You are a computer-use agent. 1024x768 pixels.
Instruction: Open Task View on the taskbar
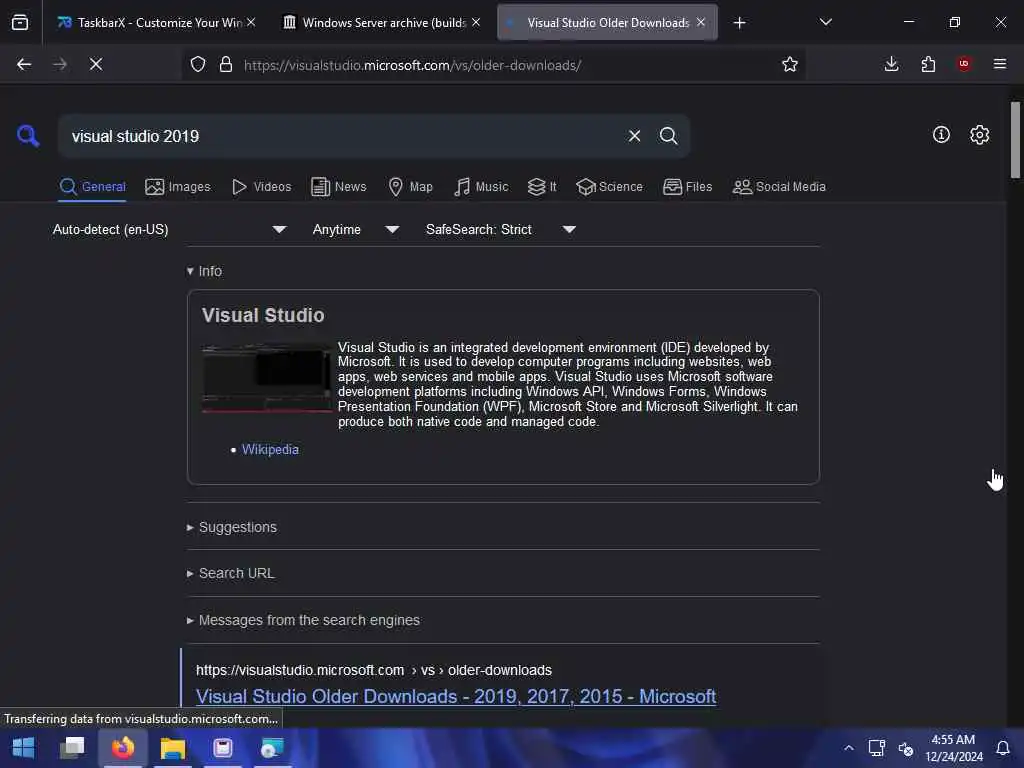(72, 748)
